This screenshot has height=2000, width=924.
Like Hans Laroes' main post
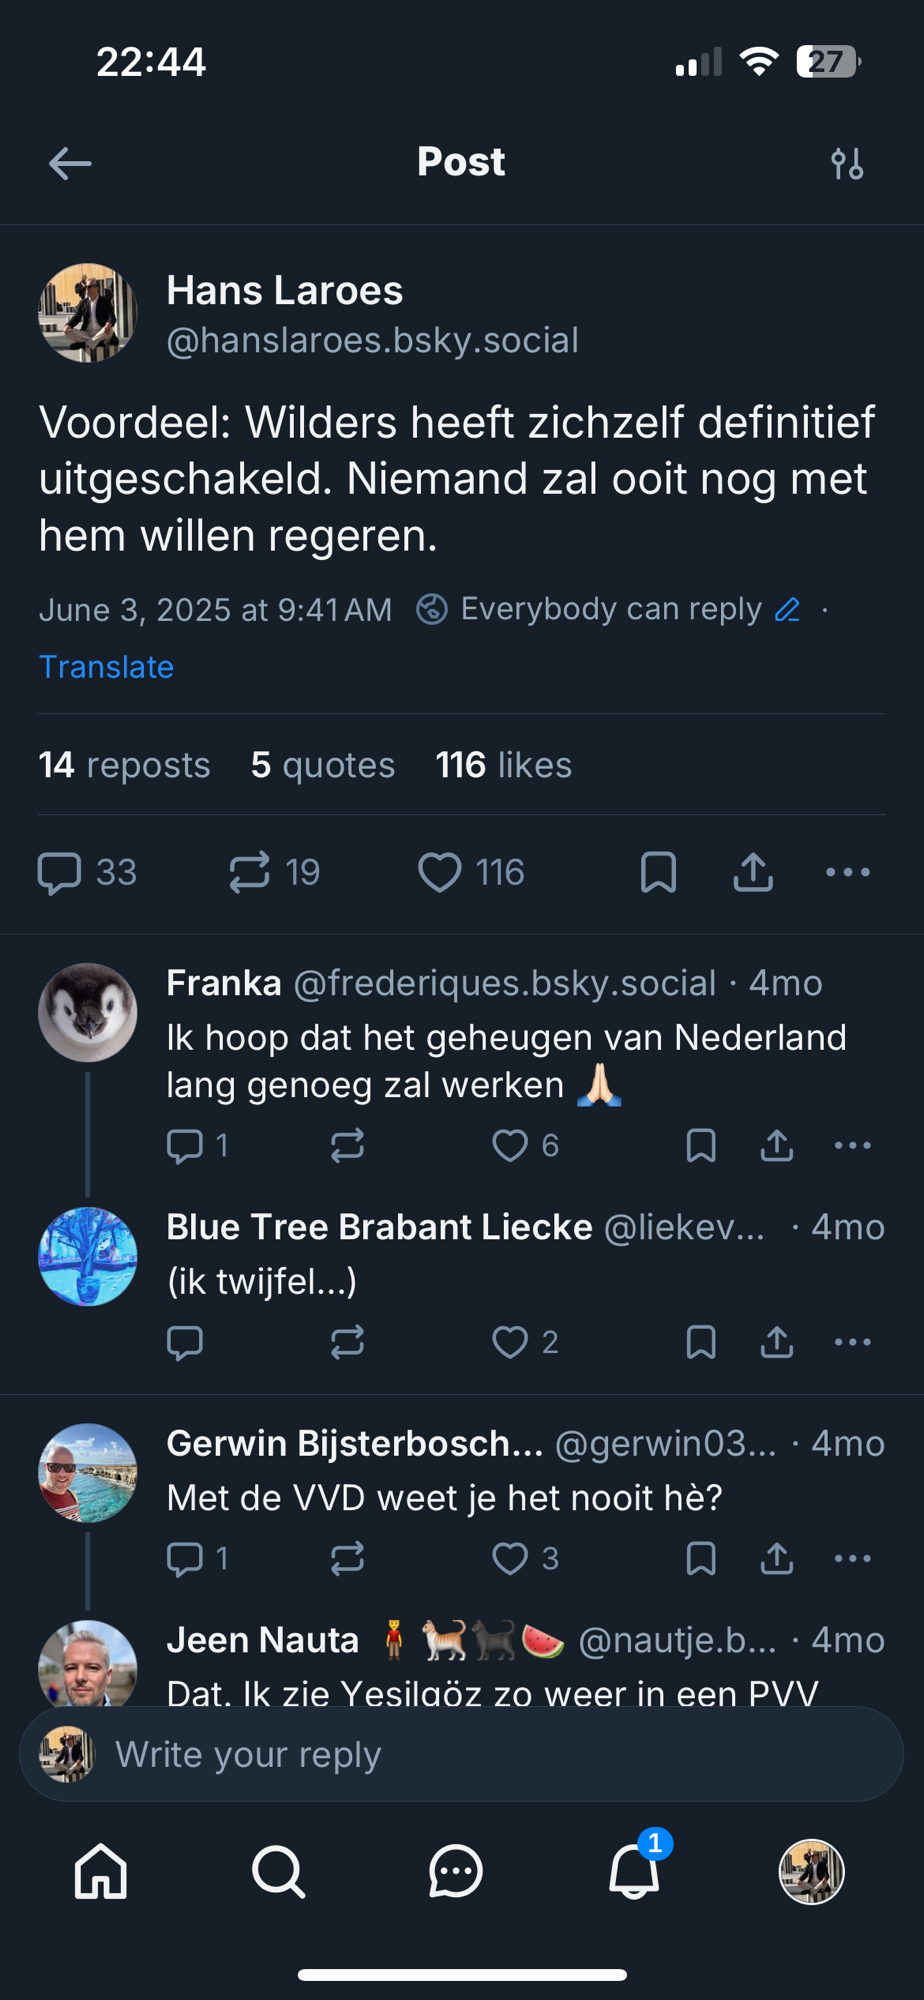click(x=440, y=872)
